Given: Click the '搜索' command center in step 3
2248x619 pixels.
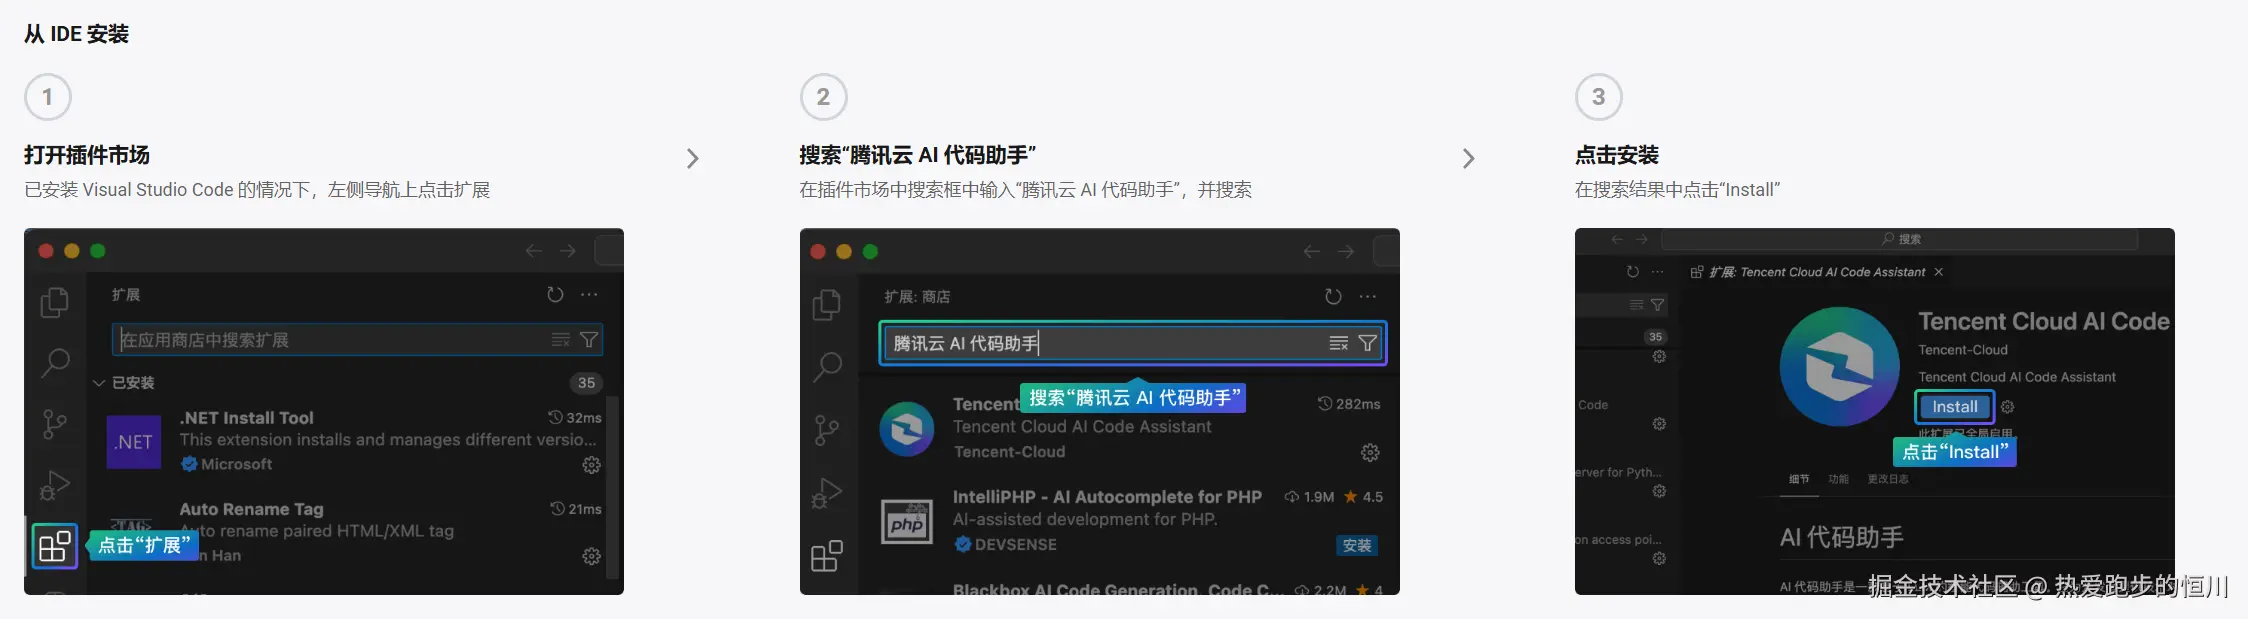Looking at the screenshot, I should [x=1900, y=239].
